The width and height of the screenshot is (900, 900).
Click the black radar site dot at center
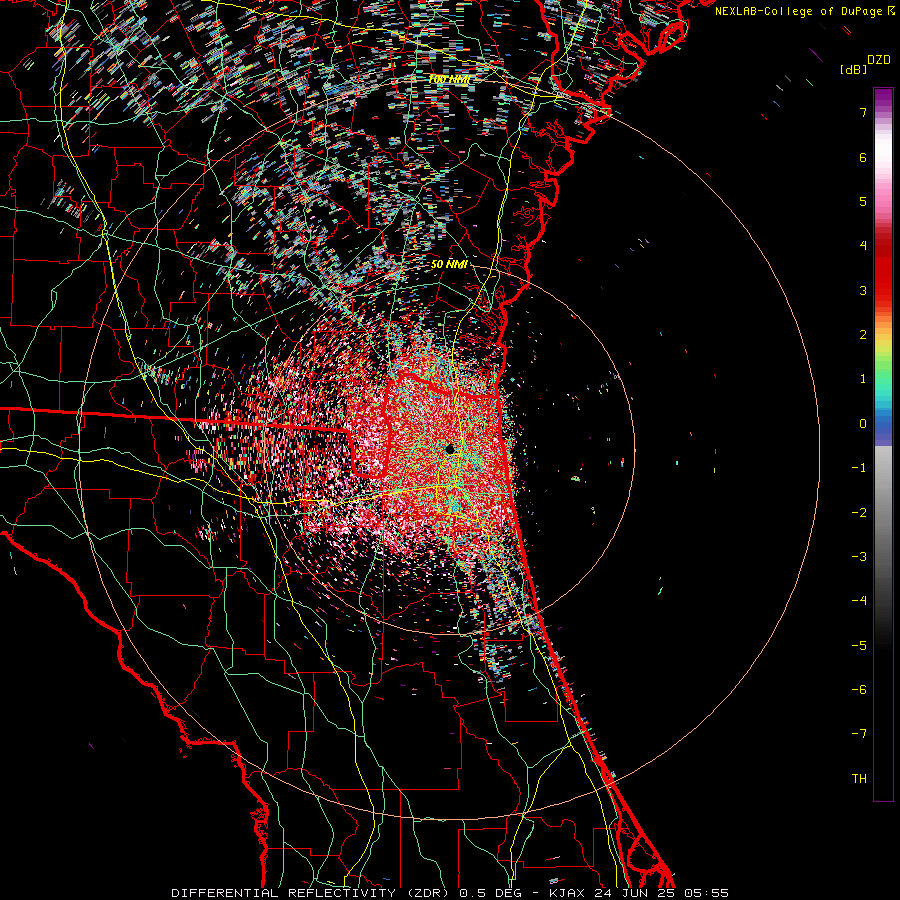(450, 449)
